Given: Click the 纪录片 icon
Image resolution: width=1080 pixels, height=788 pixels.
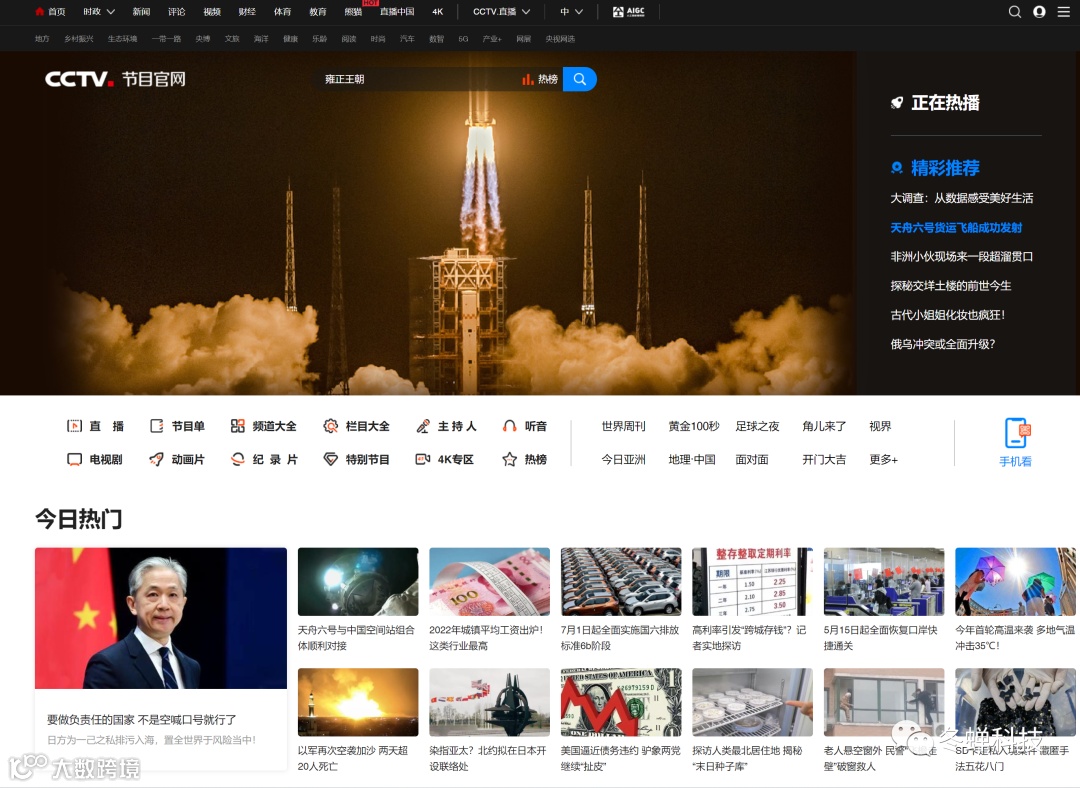Looking at the screenshot, I should click(238, 459).
